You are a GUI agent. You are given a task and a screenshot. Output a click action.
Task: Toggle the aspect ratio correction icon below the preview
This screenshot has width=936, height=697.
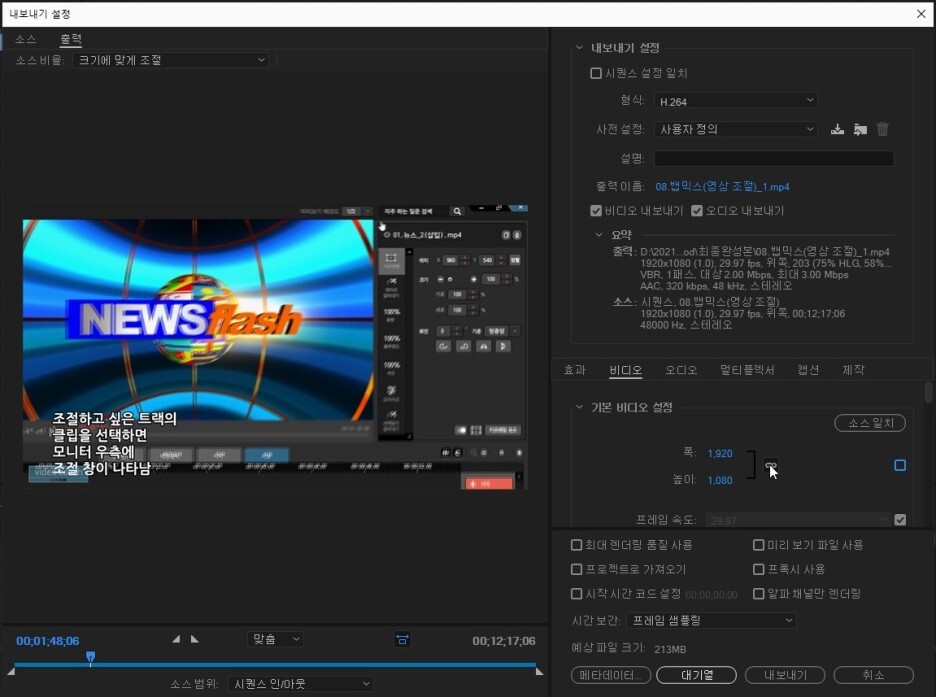[x=402, y=640]
